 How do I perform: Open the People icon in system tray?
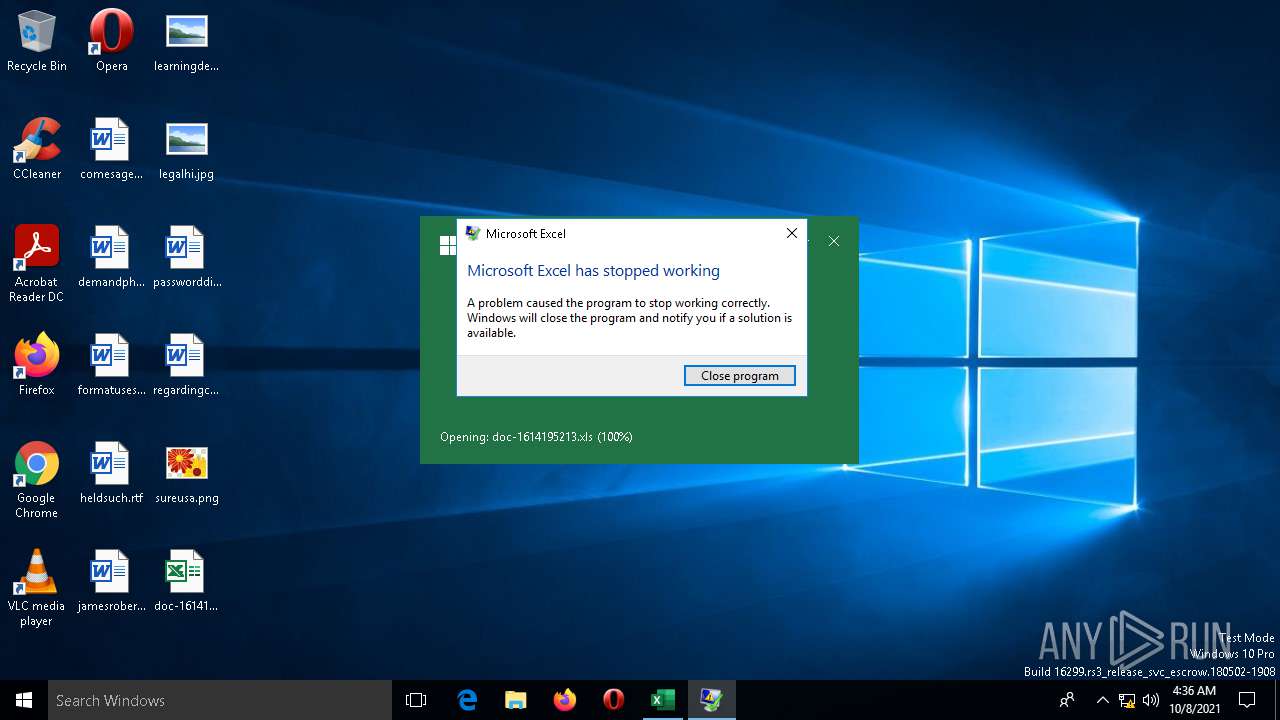pyautogui.click(x=1067, y=700)
